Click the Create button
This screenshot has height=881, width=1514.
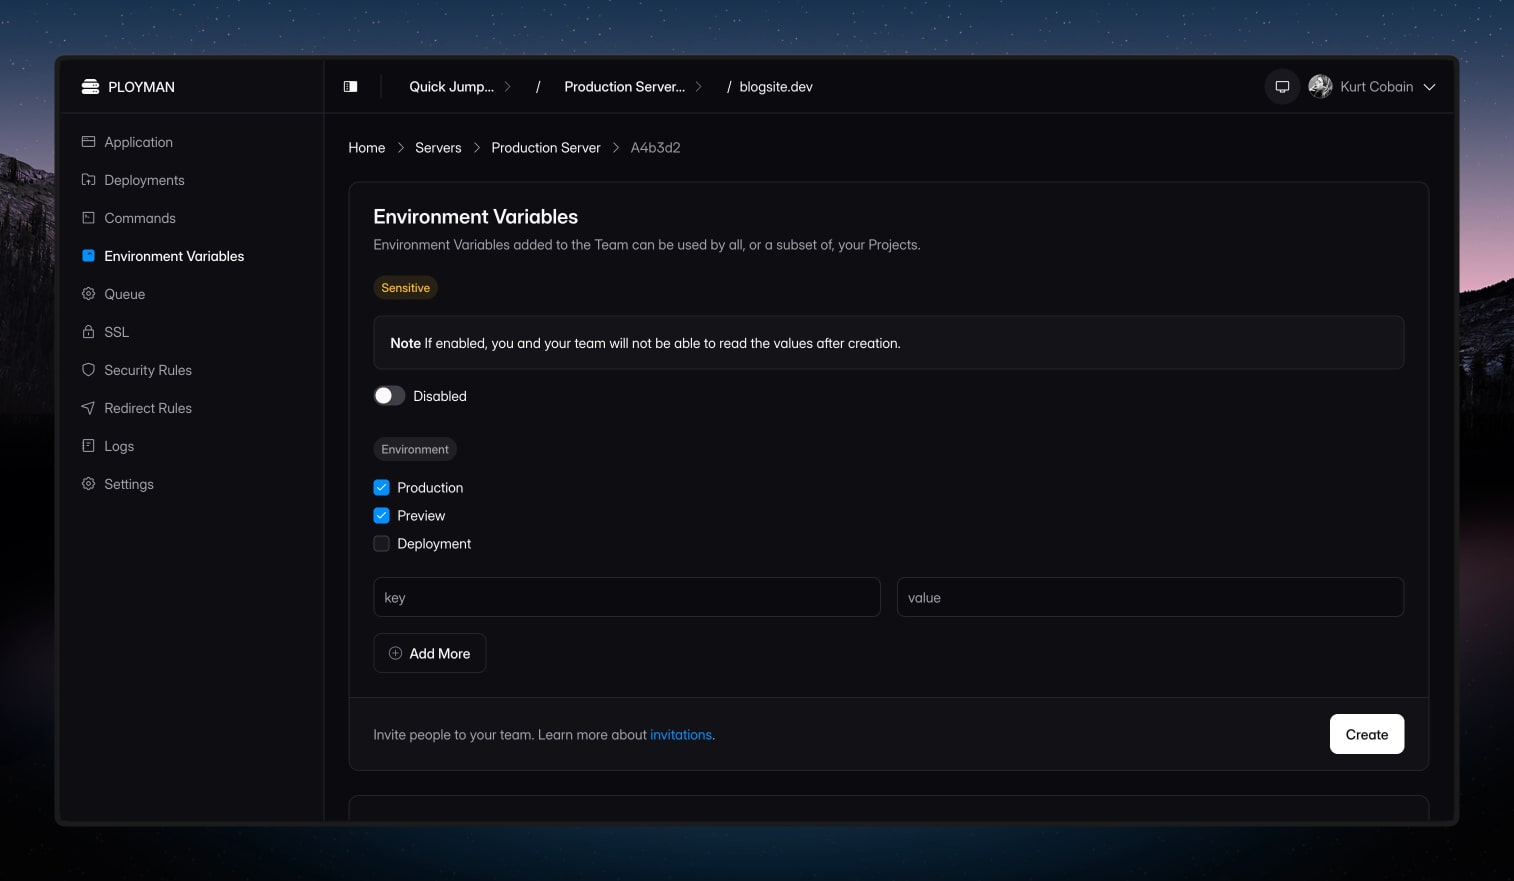point(1366,734)
